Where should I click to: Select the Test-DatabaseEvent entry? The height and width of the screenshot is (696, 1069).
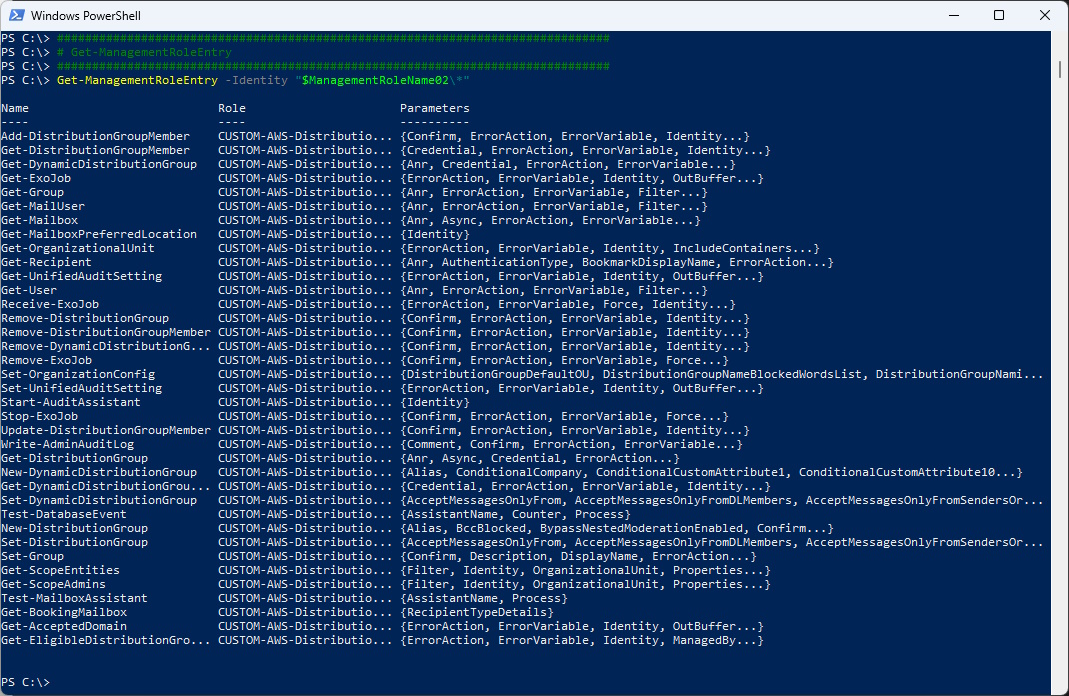(63, 514)
